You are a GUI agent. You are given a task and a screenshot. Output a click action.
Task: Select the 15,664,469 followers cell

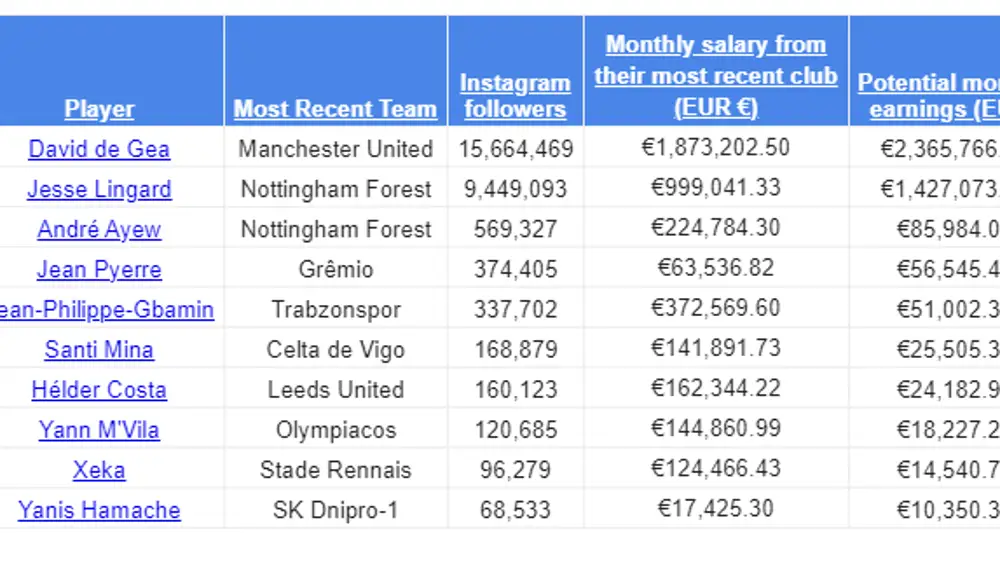pyautogui.click(x=516, y=149)
